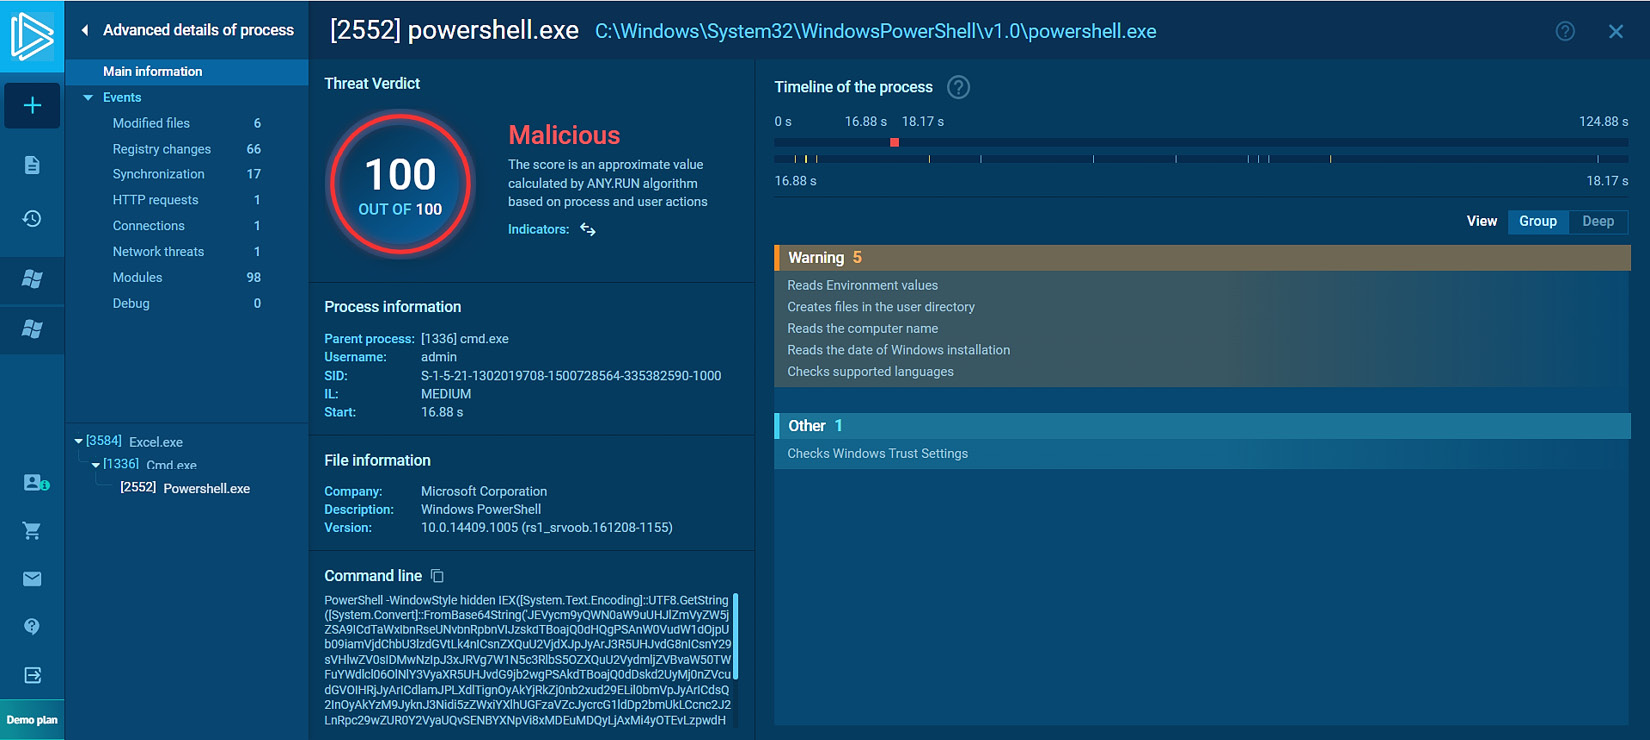
Task: Click 'Reads the computer name' entry
Action: (x=862, y=329)
